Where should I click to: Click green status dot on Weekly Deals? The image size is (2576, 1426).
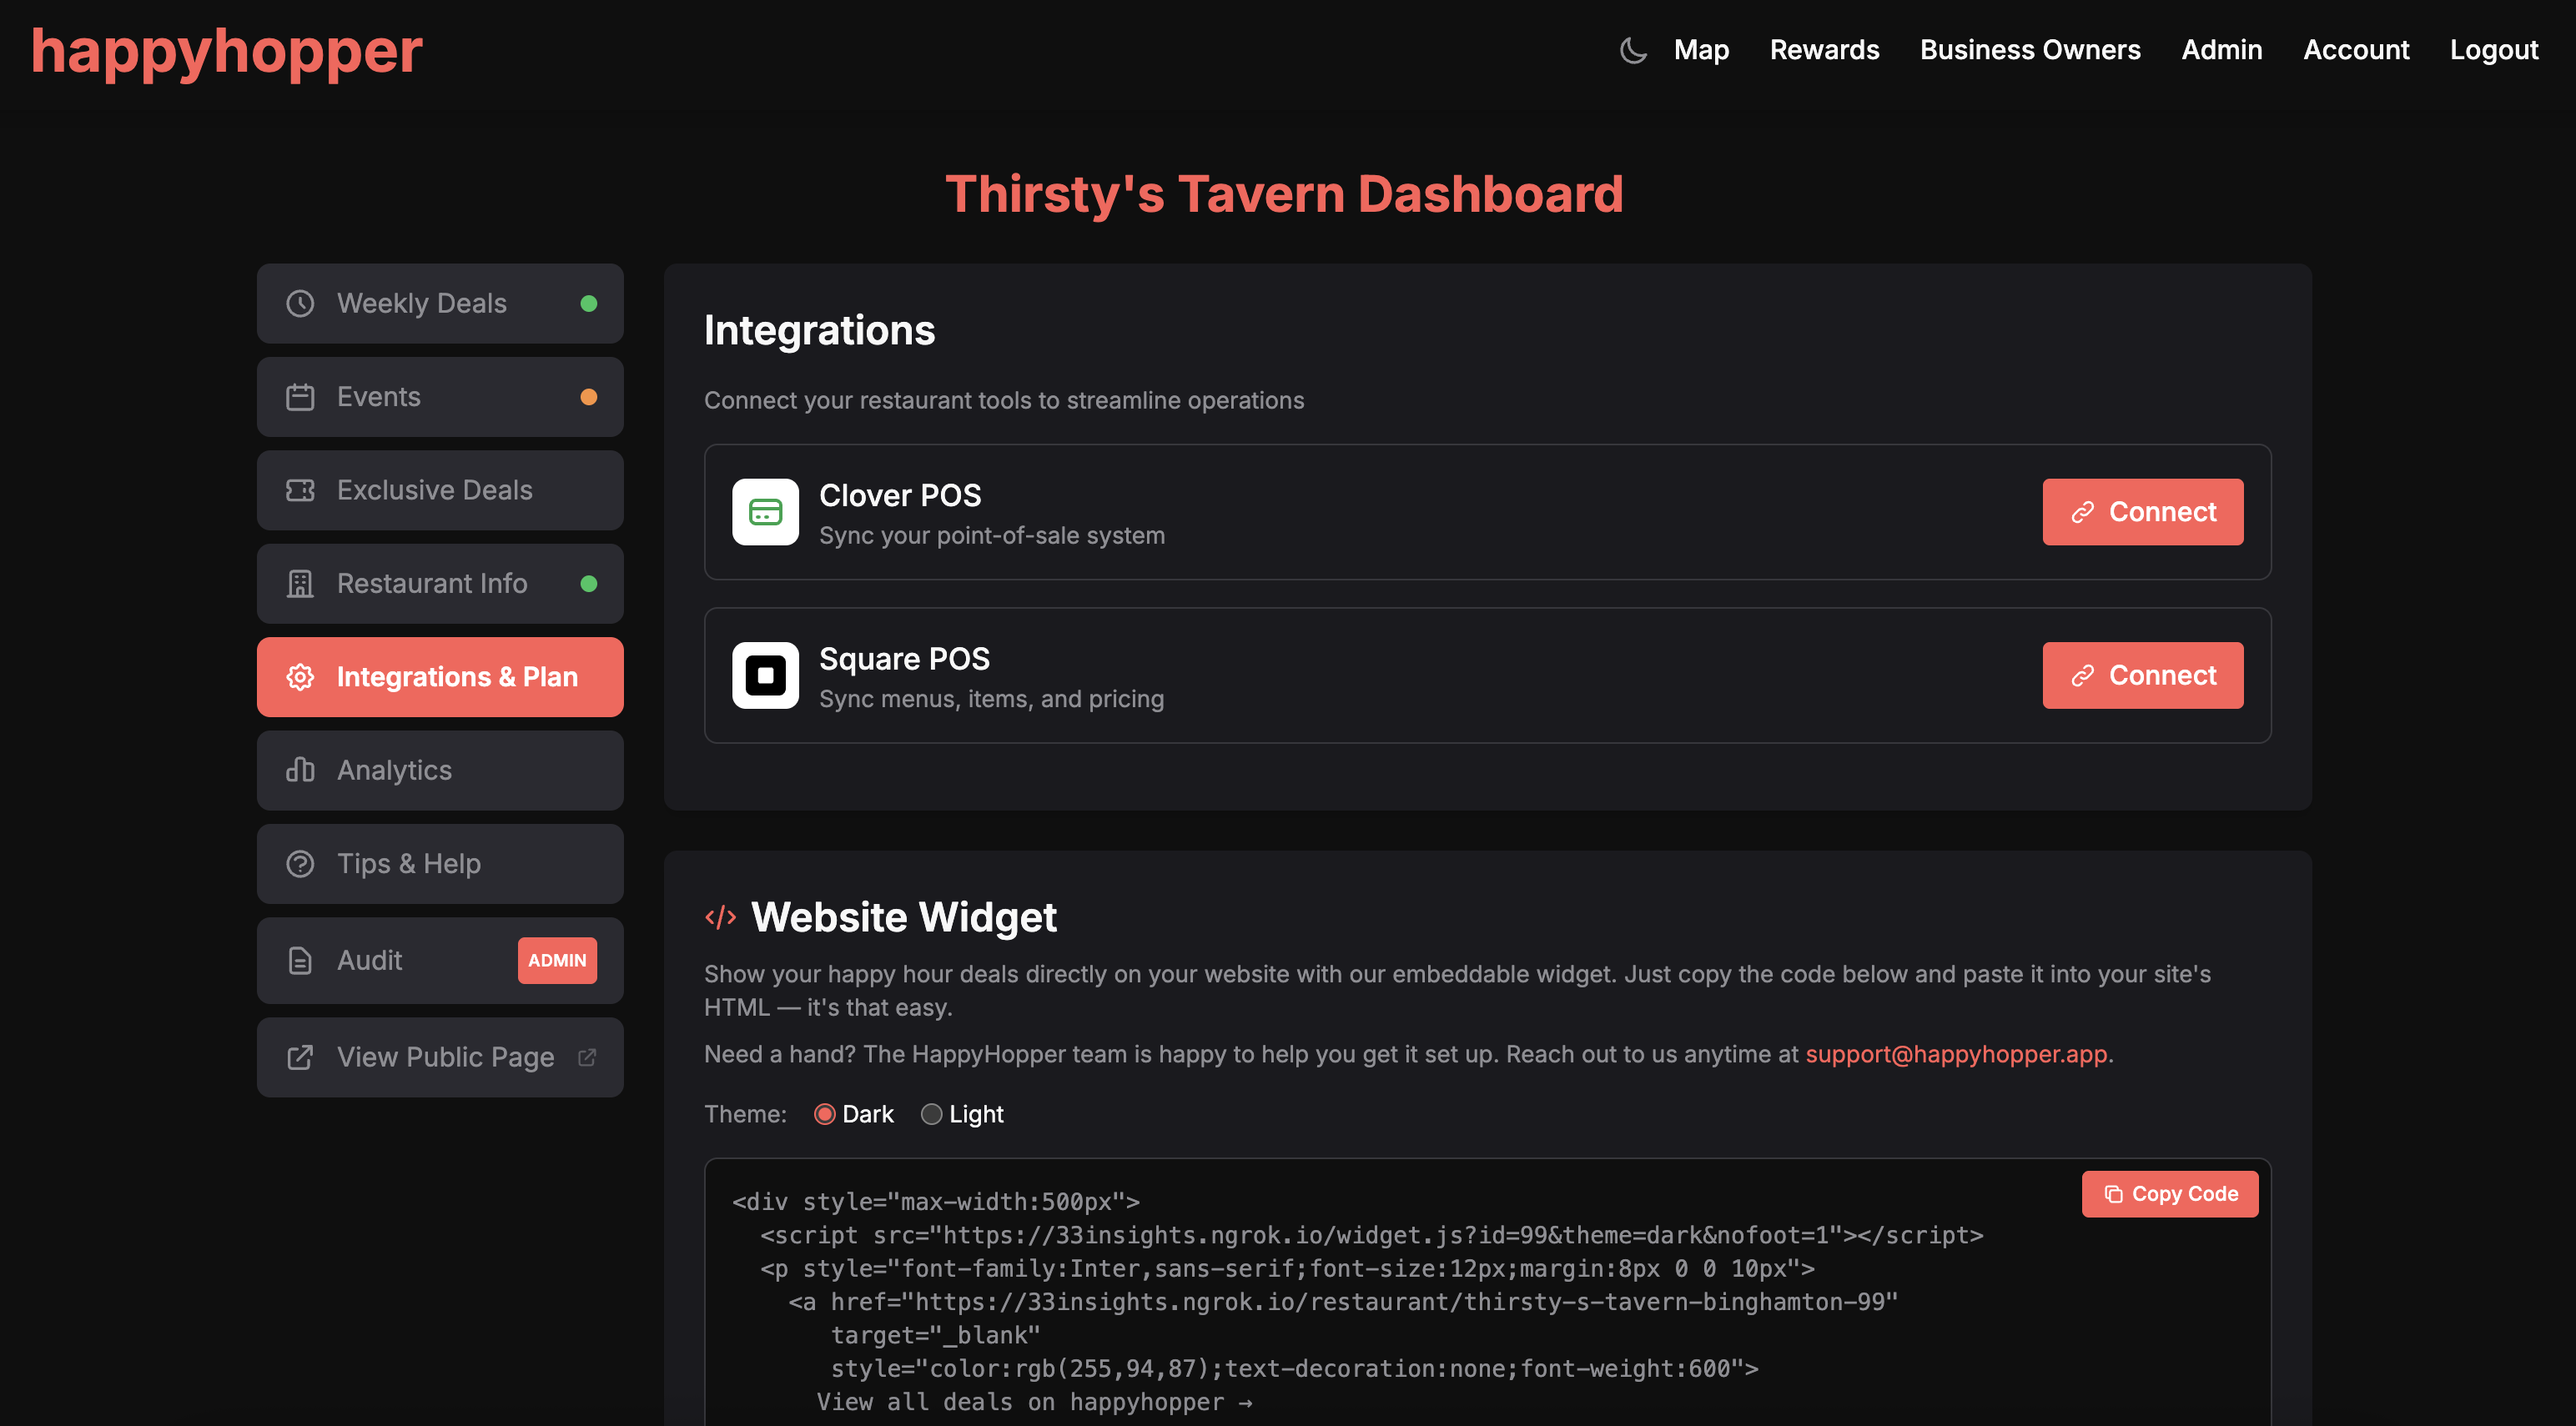tap(589, 303)
